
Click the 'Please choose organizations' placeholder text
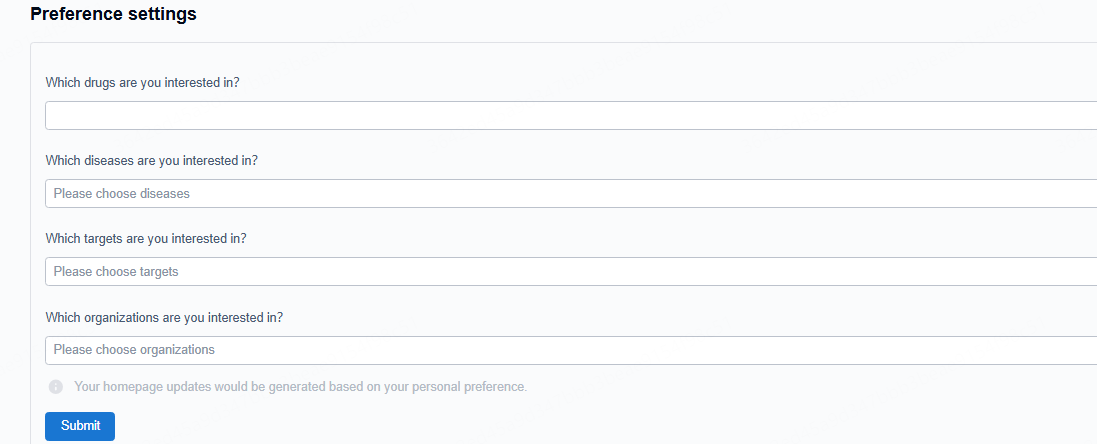(134, 350)
